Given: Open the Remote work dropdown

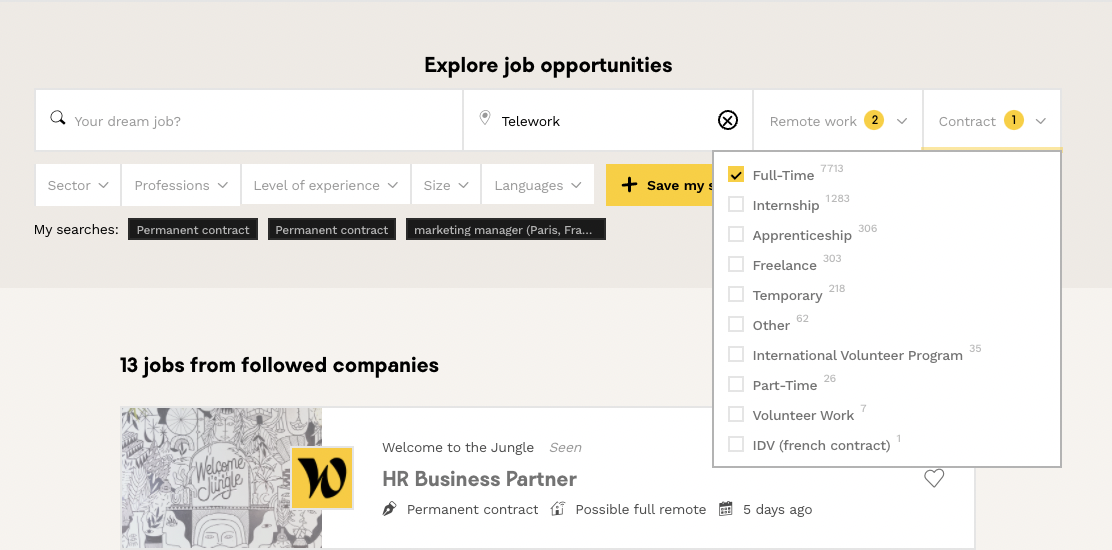Looking at the screenshot, I should [838, 121].
